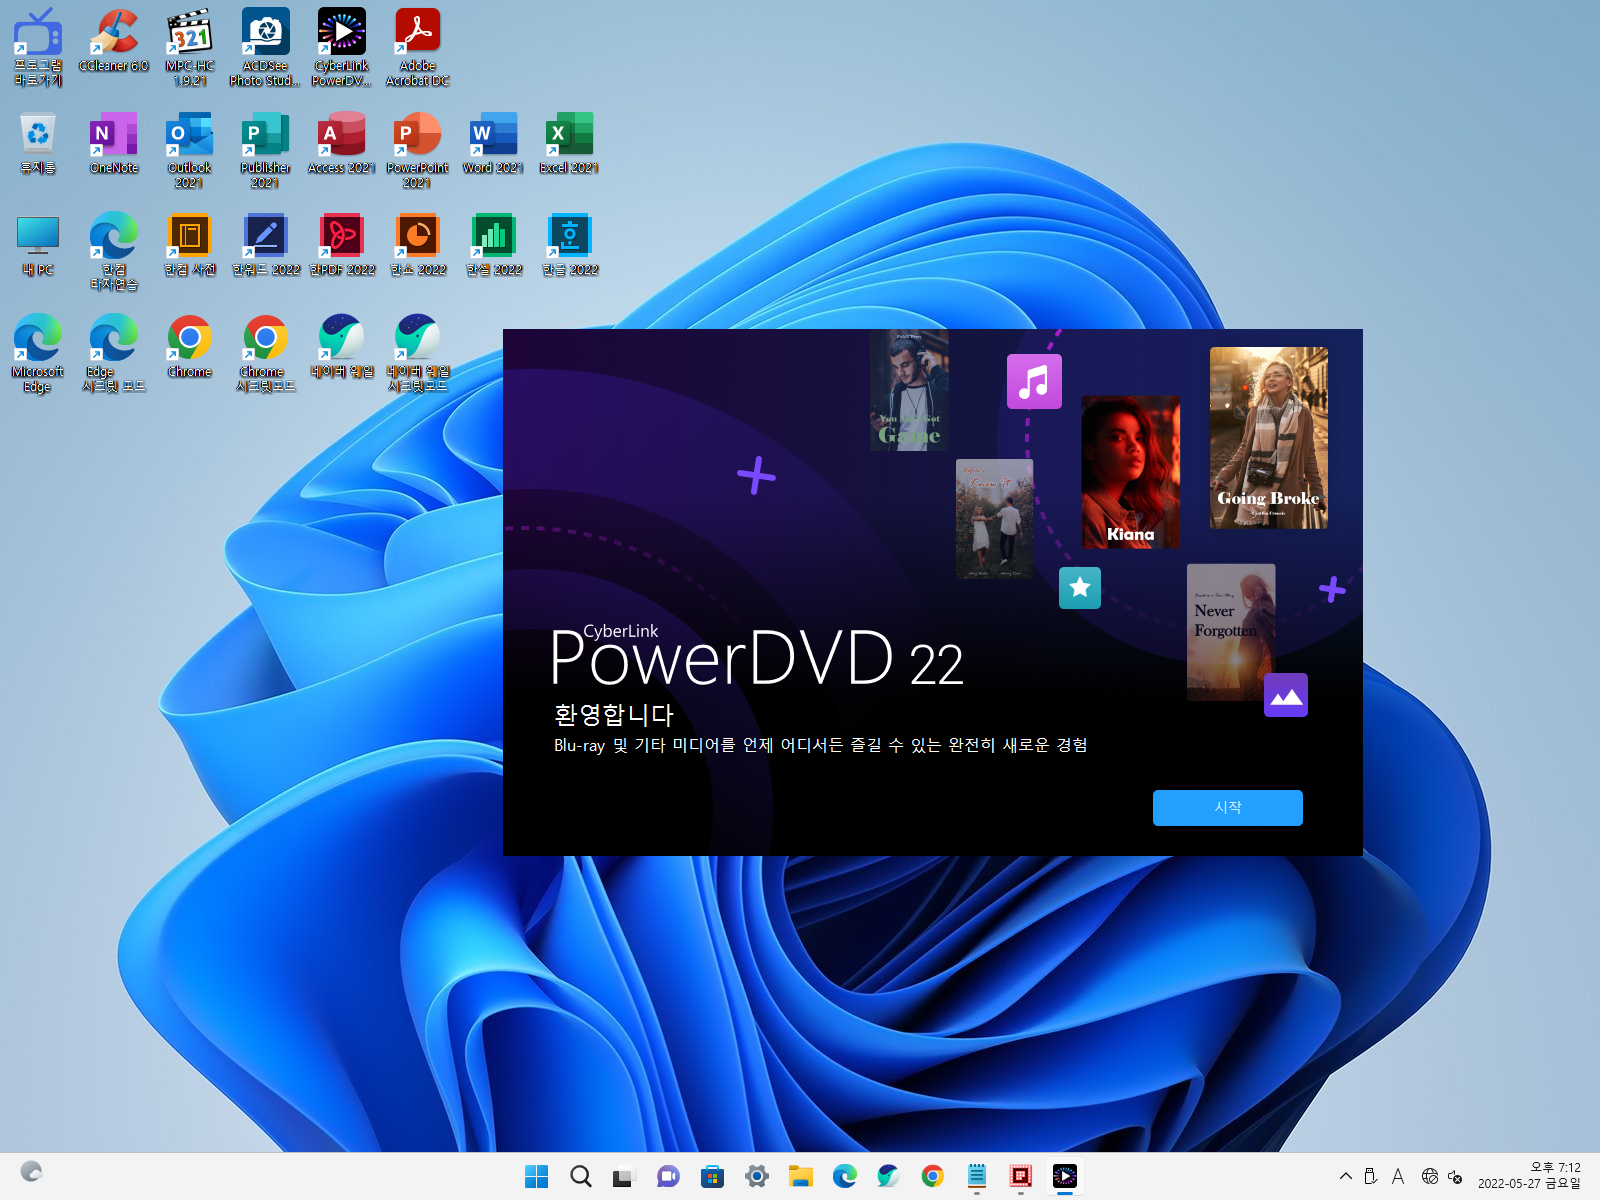Open MPC-HC 1.9.21 desktop icon
This screenshot has width=1600, height=1200.
190,47
